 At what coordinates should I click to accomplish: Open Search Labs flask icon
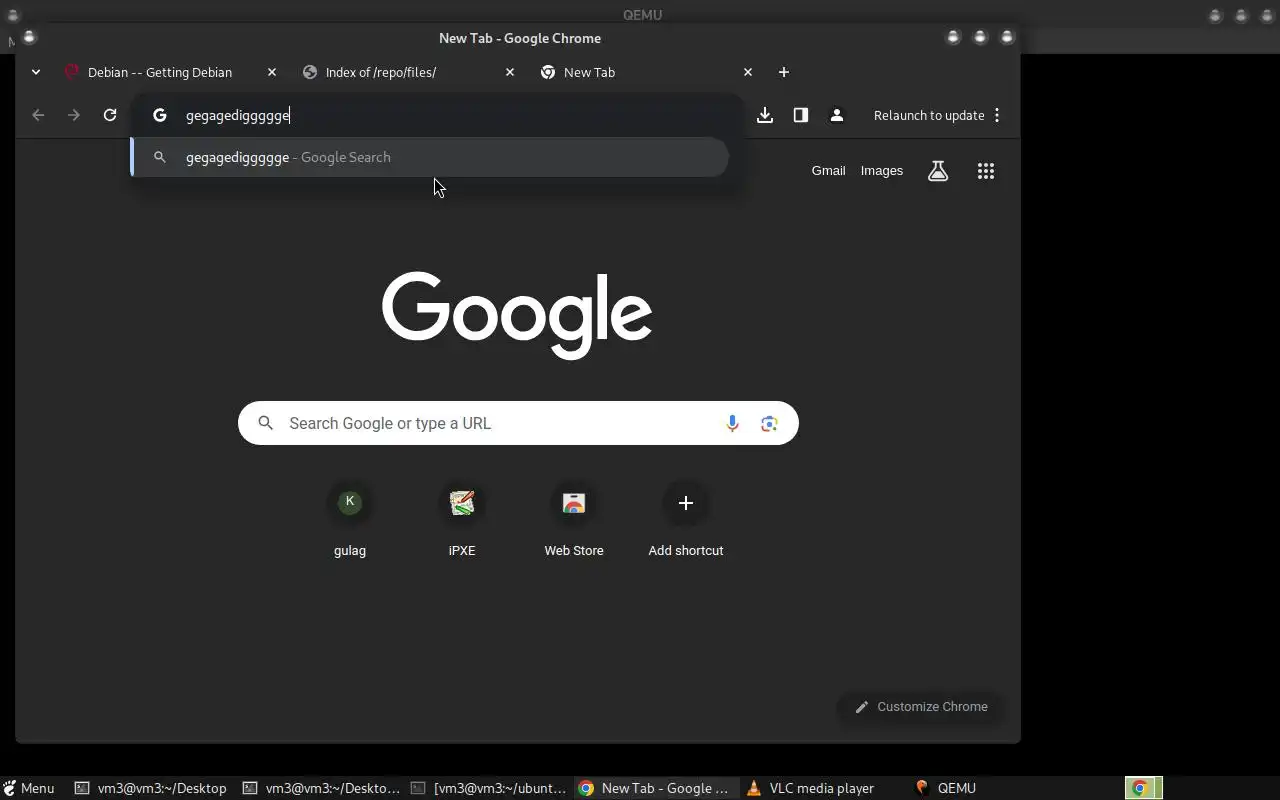(x=938, y=171)
